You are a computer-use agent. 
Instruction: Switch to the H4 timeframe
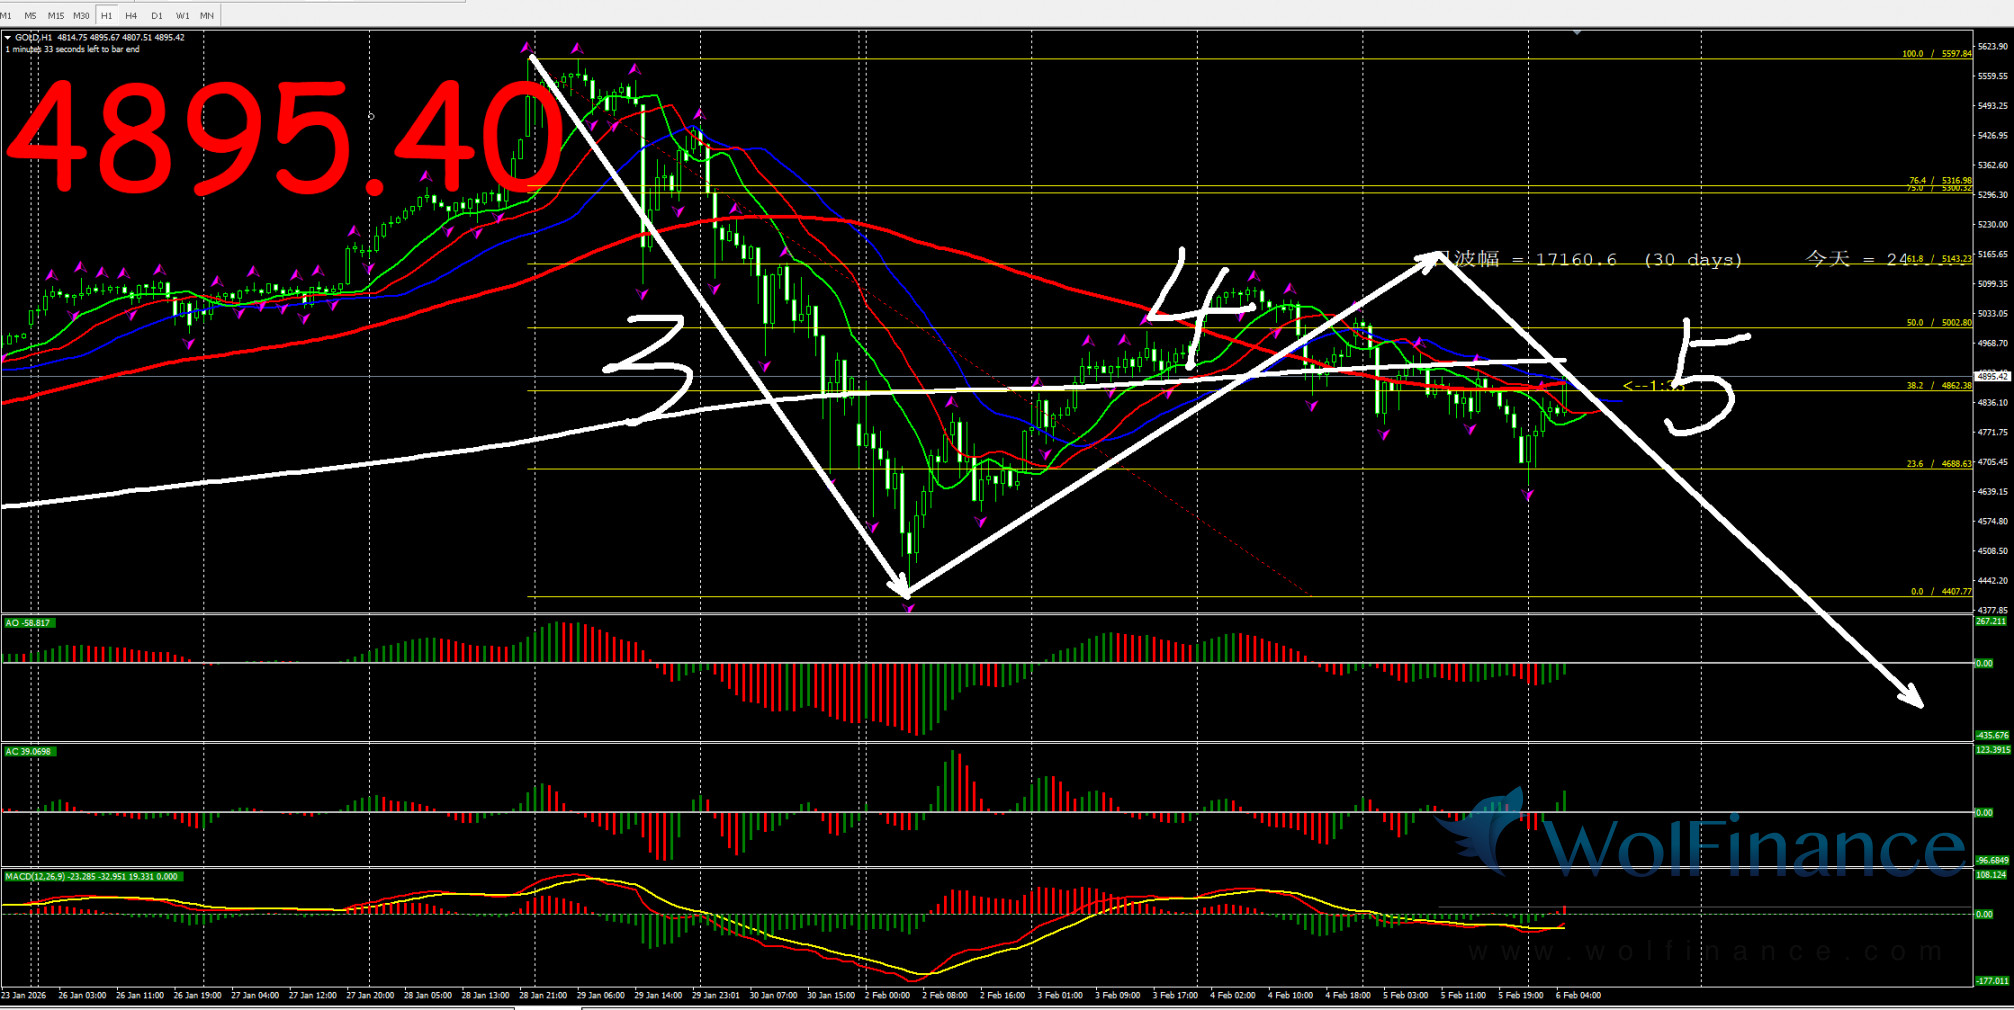tap(131, 16)
